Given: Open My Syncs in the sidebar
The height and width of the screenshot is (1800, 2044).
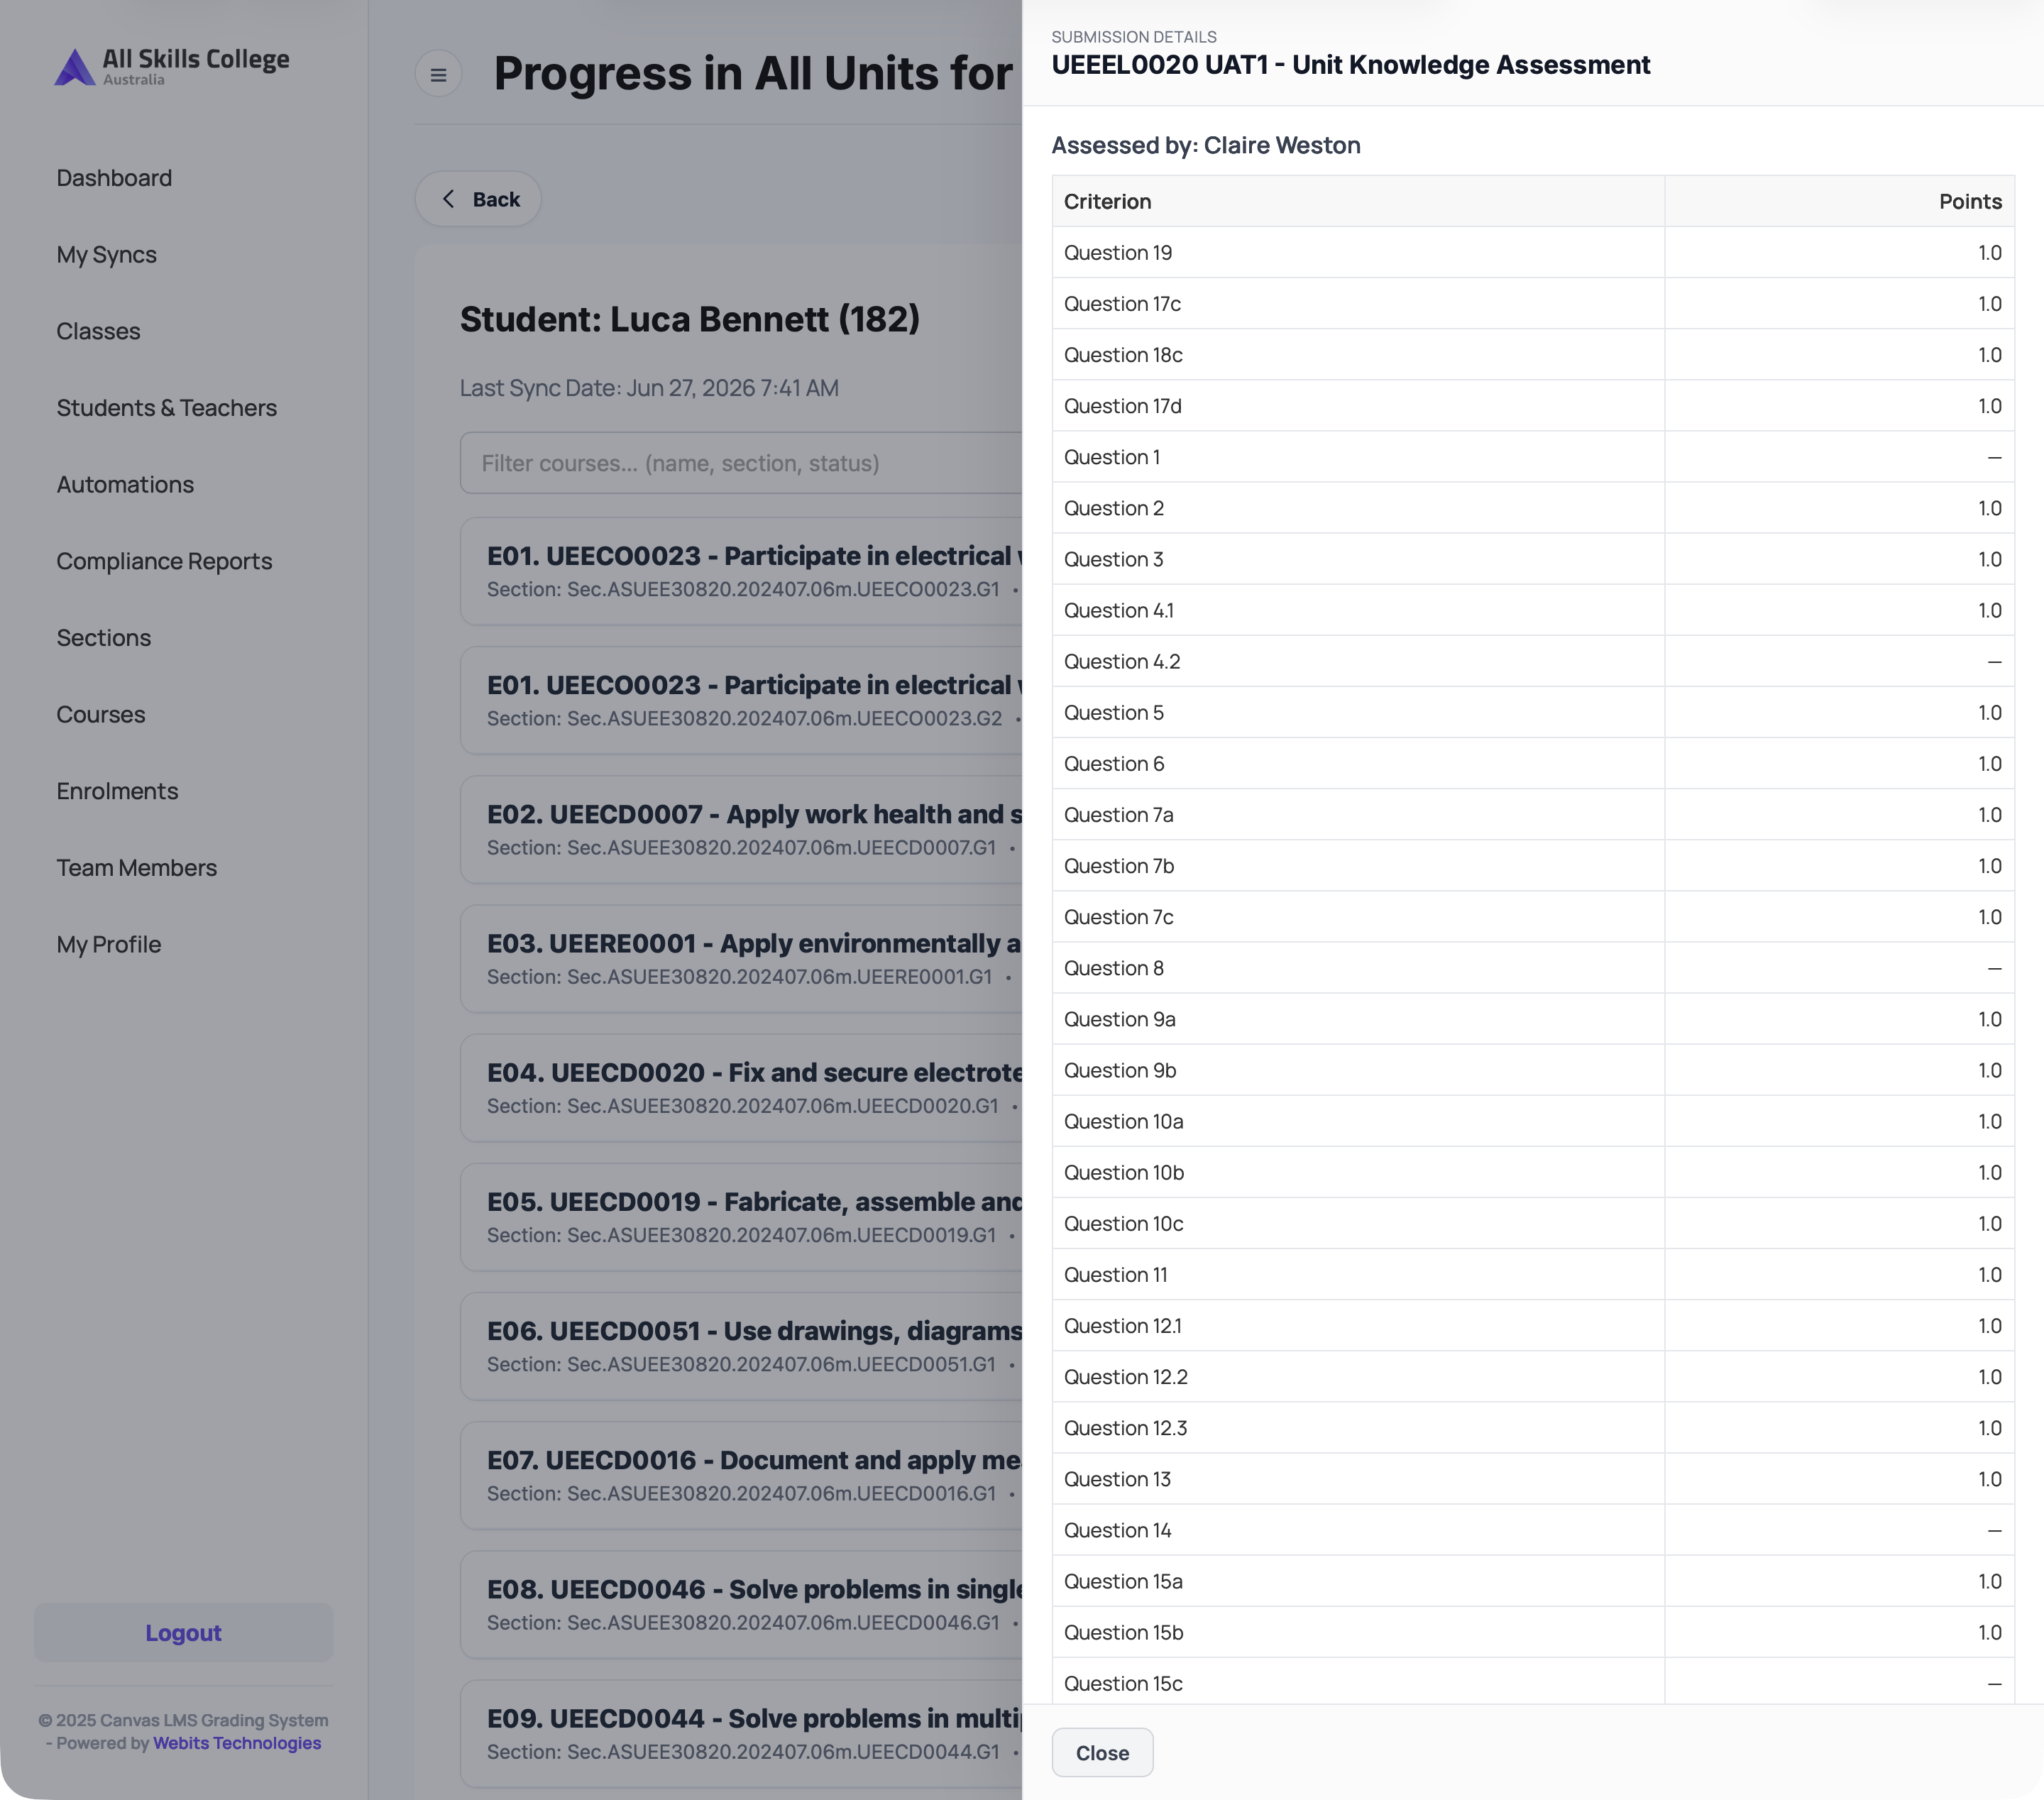Looking at the screenshot, I should [x=107, y=255].
